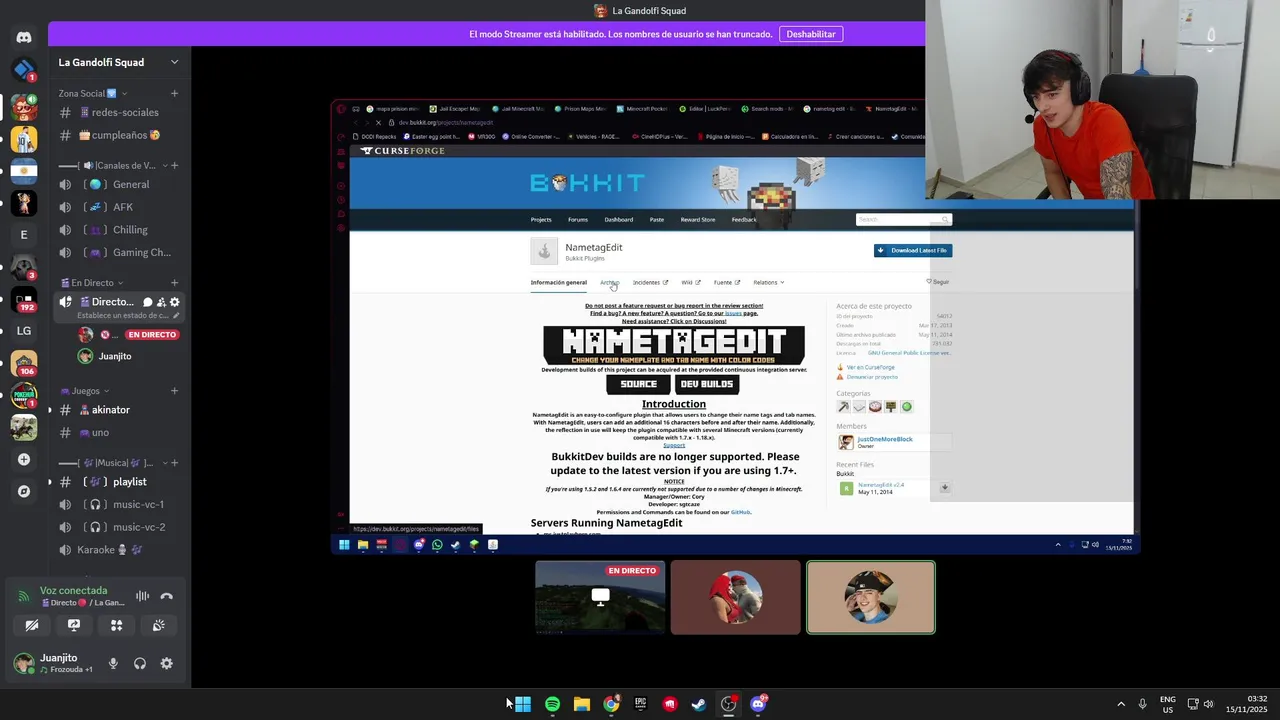
Task: Create channel in En Directo category
Action: click(174, 283)
